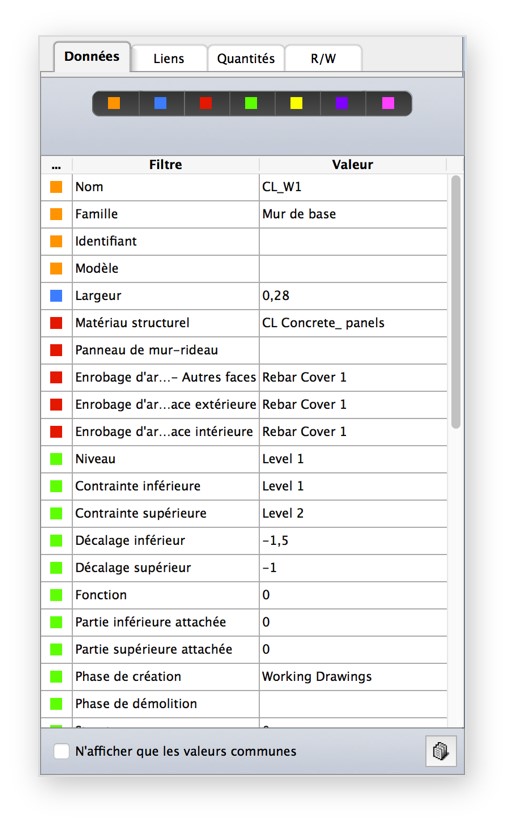Select the yellow category filter in toolbar
The height and width of the screenshot is (827, 513).
(296, 103)
